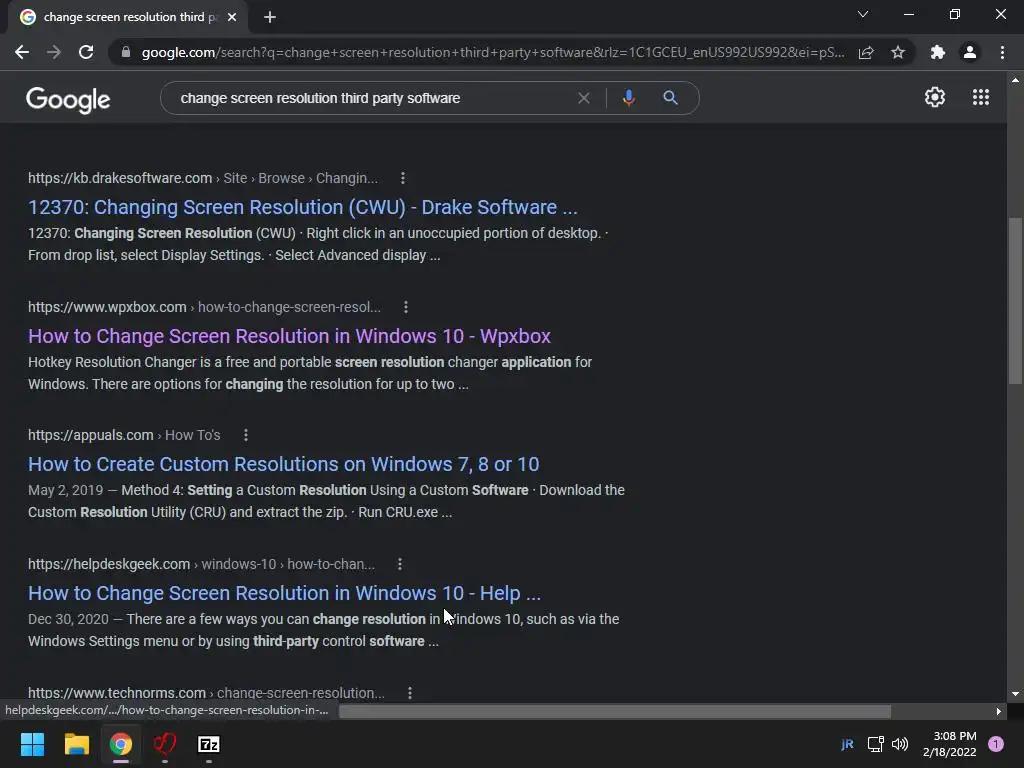
Task: Click the www.technorms.com URL breadcrumb
Action: pyautogui.click(x=206, y=693)
